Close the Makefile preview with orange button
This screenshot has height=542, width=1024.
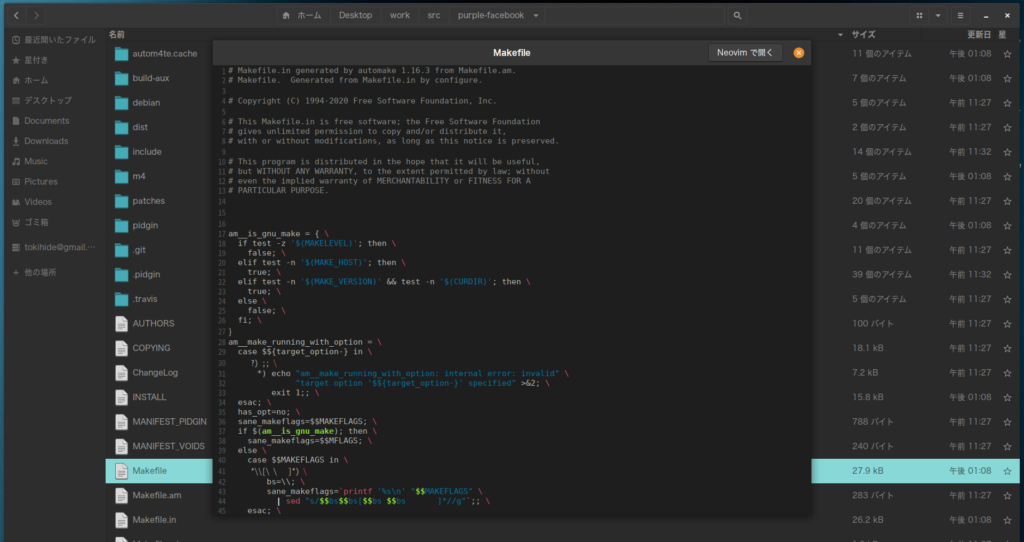click(798, 53)
